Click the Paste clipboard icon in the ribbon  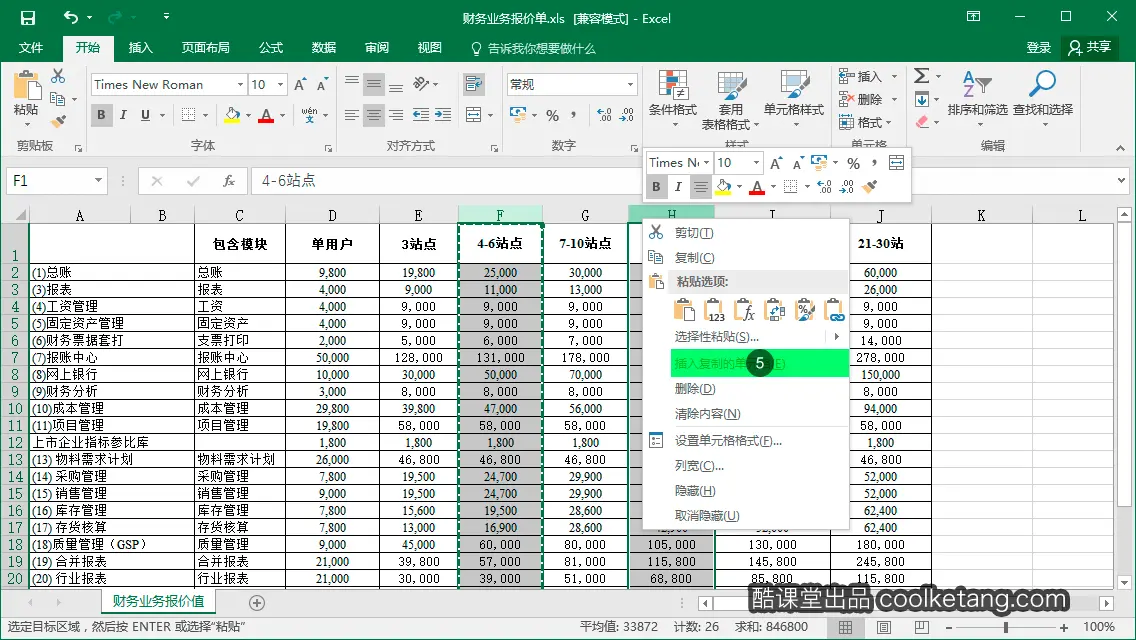coord(27,85)
